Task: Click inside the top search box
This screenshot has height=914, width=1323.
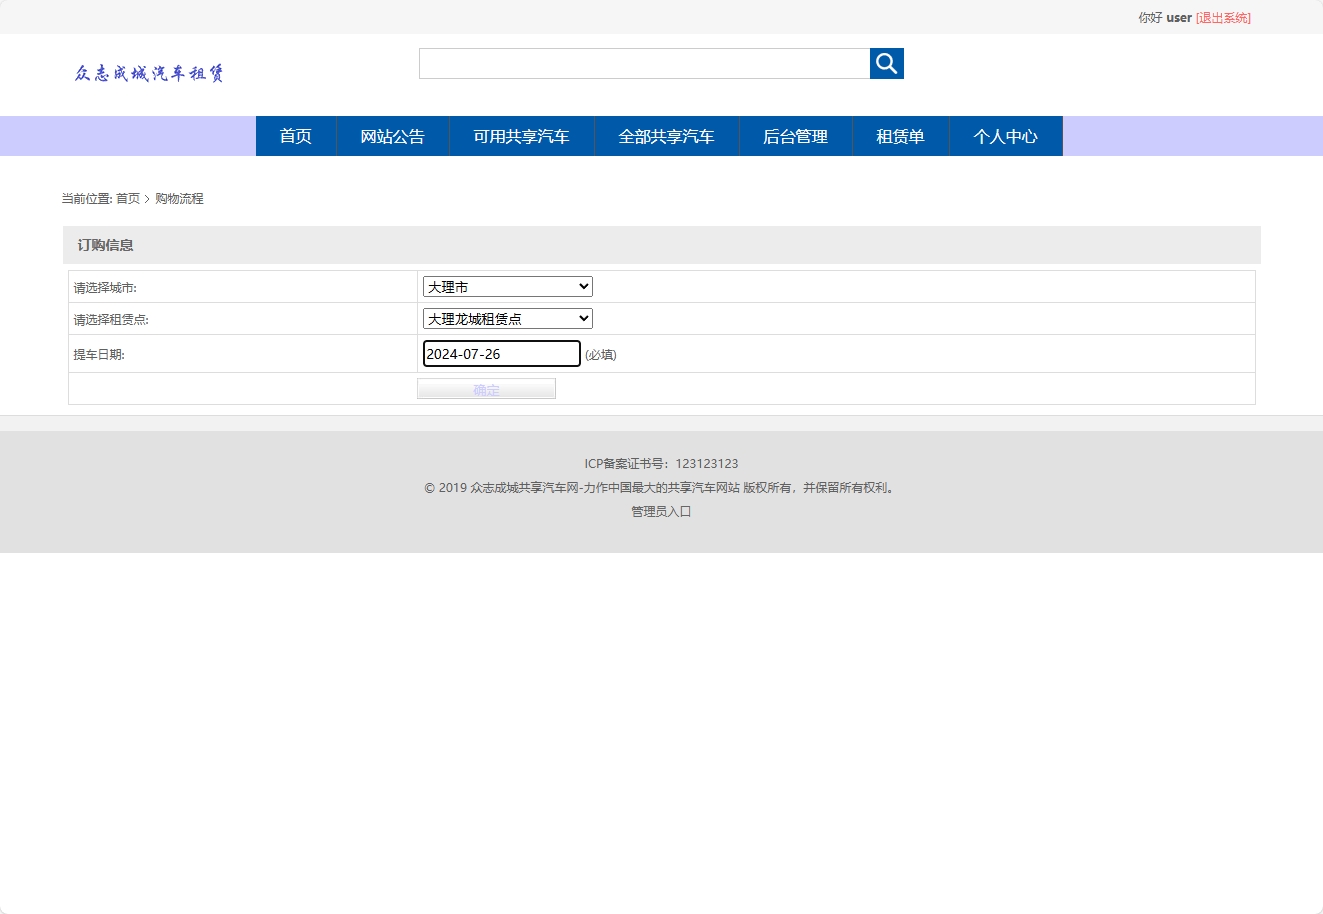Action: coord(643,63)
